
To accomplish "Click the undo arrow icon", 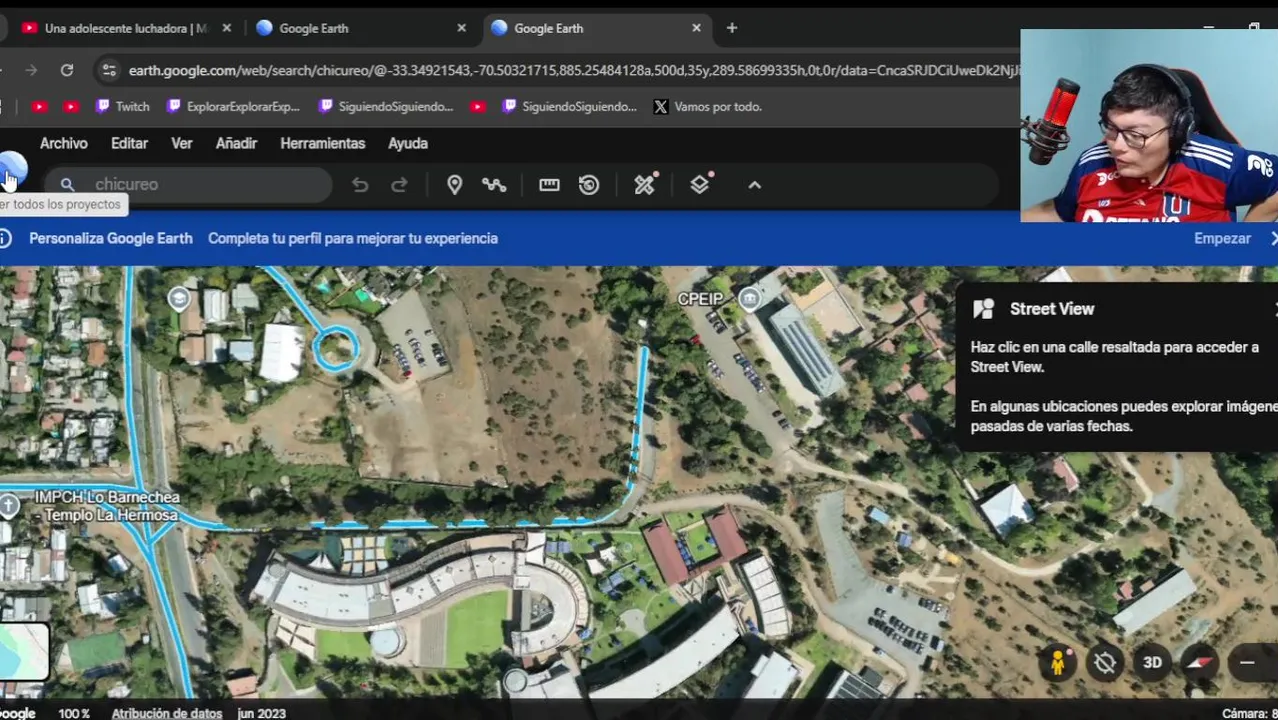I will (360, 184).
